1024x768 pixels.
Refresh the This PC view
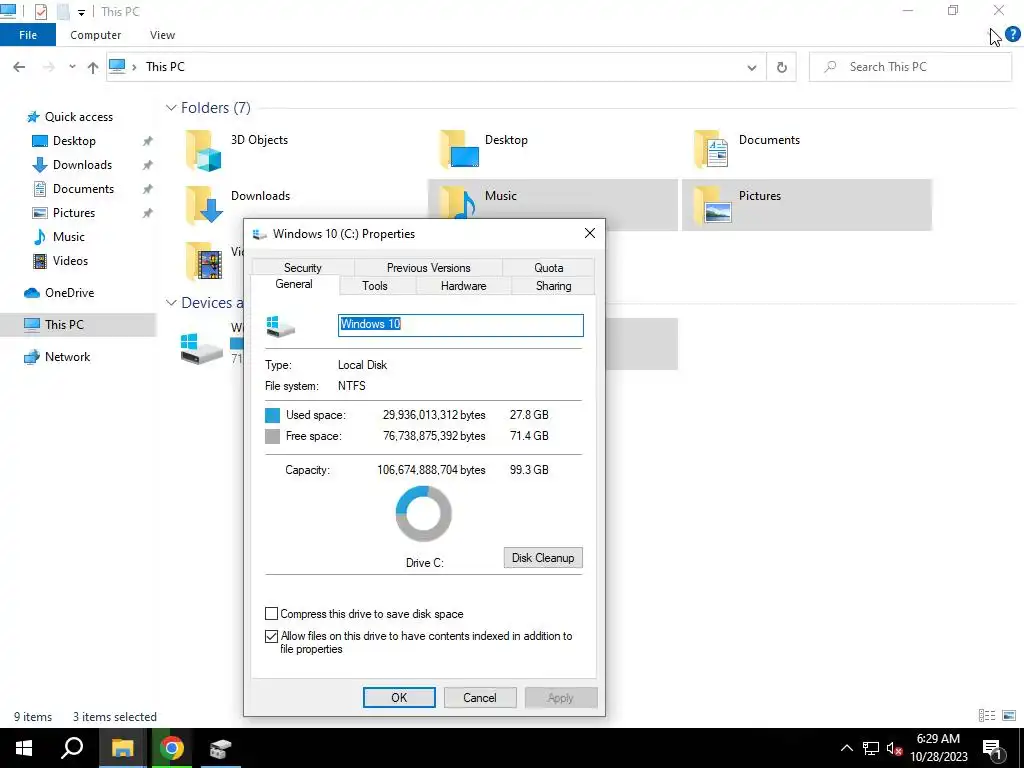coord(781,67)
